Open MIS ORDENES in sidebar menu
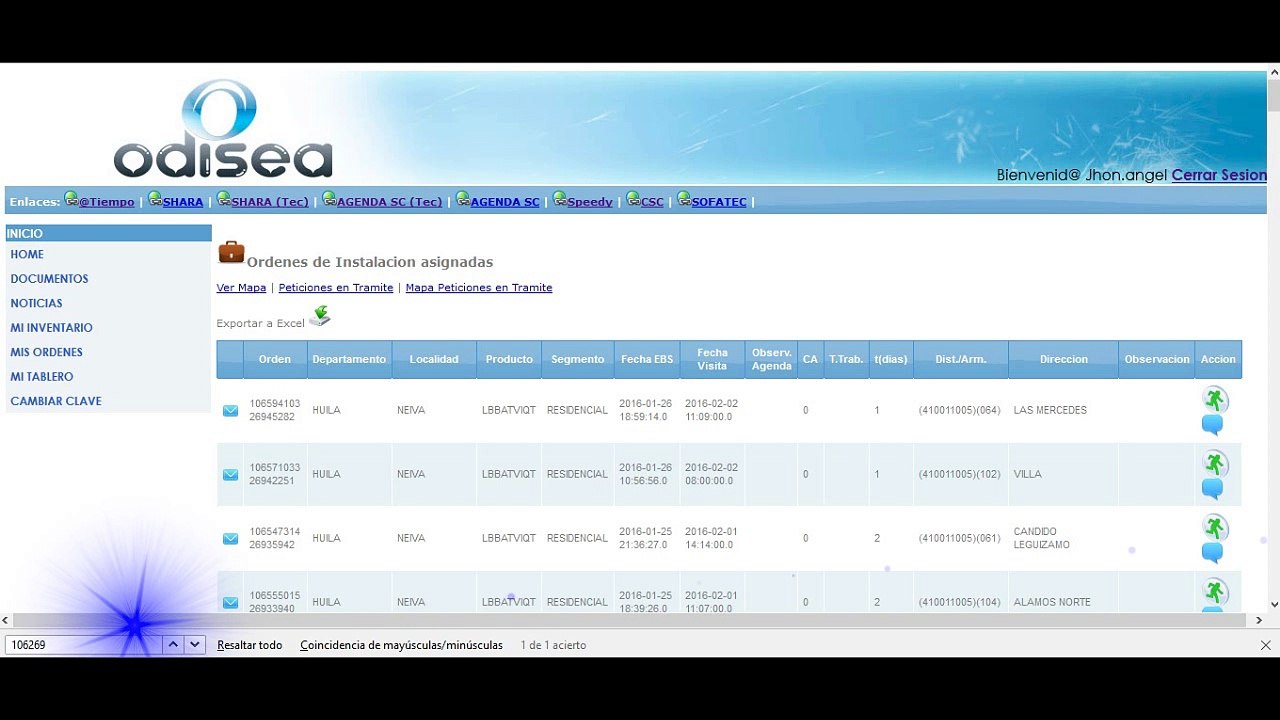The width and height of the screenshot is (1280, 720). click(46, 352)
